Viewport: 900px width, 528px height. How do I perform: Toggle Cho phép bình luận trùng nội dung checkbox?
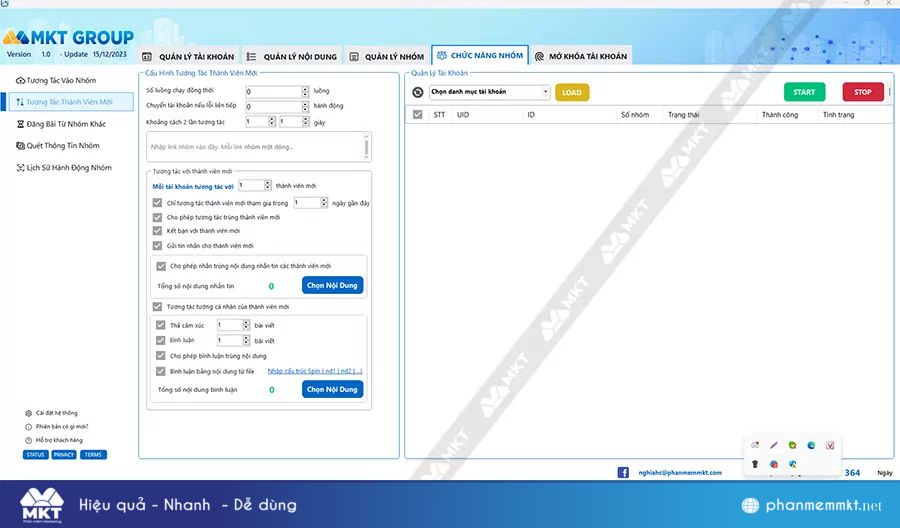point(161,356)
